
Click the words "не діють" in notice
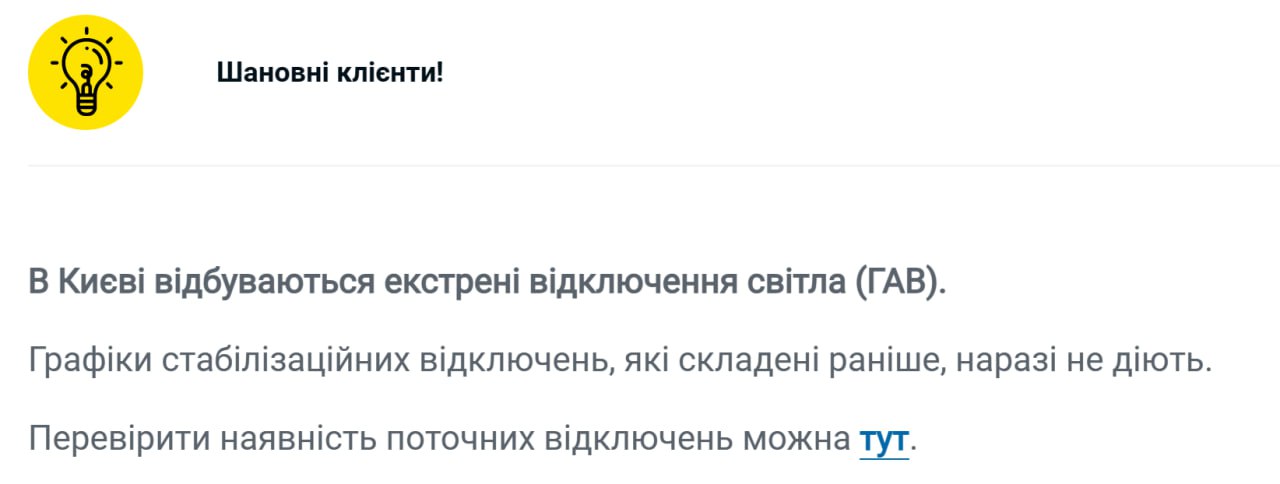tap(1142, 360)
